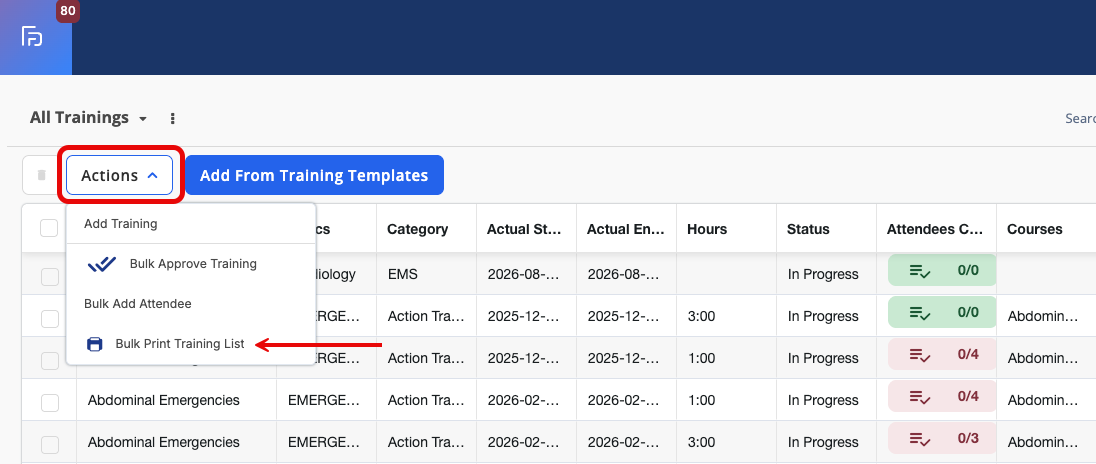This screenshot has width=1096, height=464.
Task: Click the Bulk Approve double-check icon
Action: (101, 264)
